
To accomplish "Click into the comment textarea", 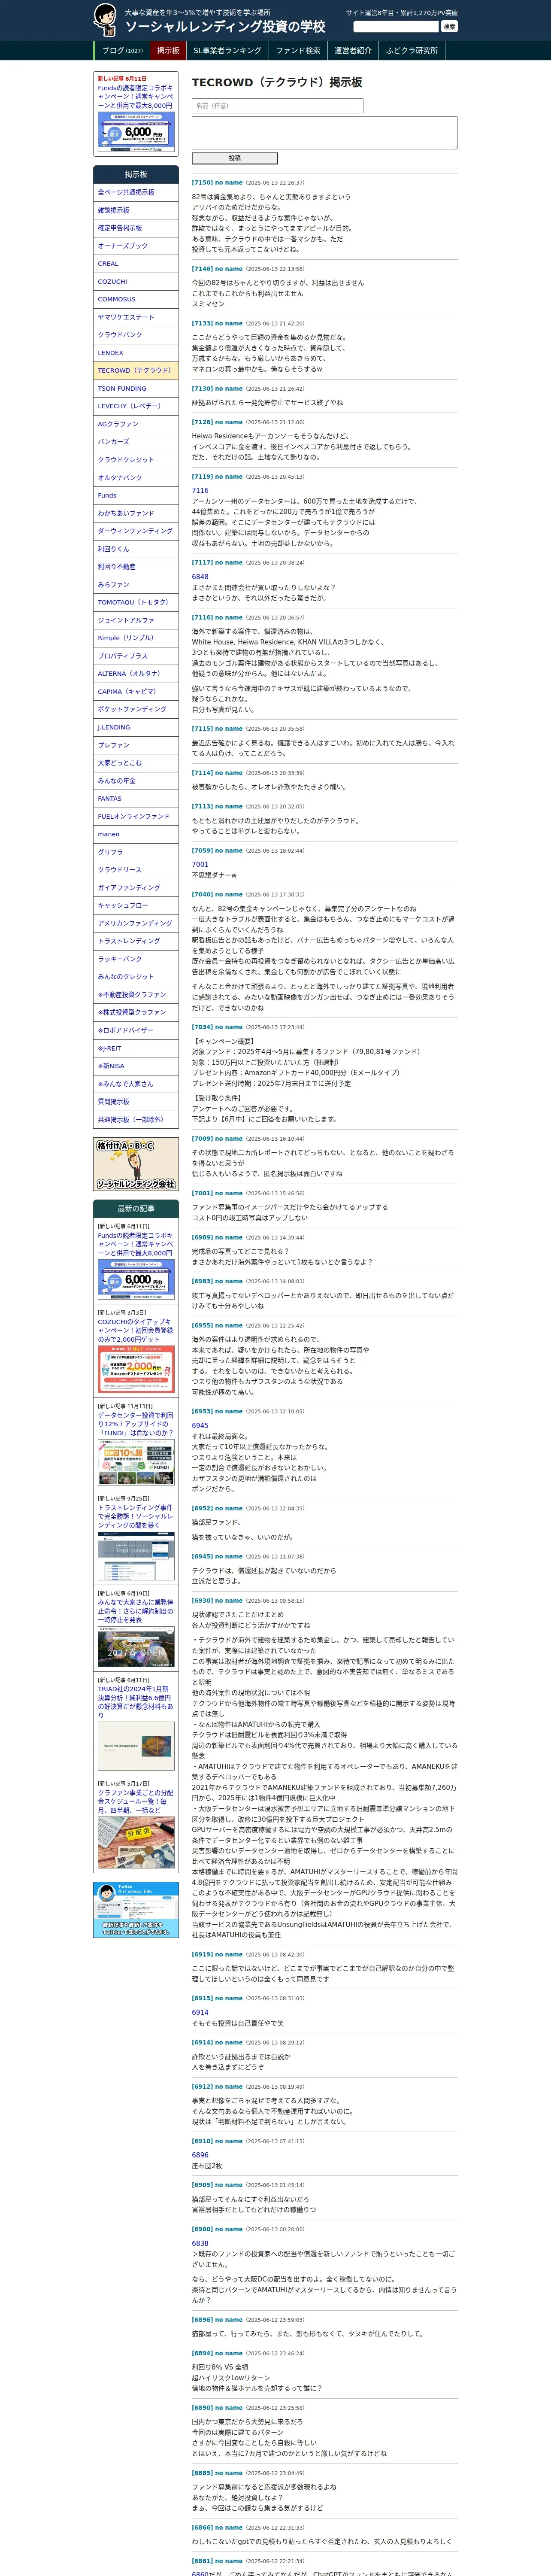I will pos(324,133).
